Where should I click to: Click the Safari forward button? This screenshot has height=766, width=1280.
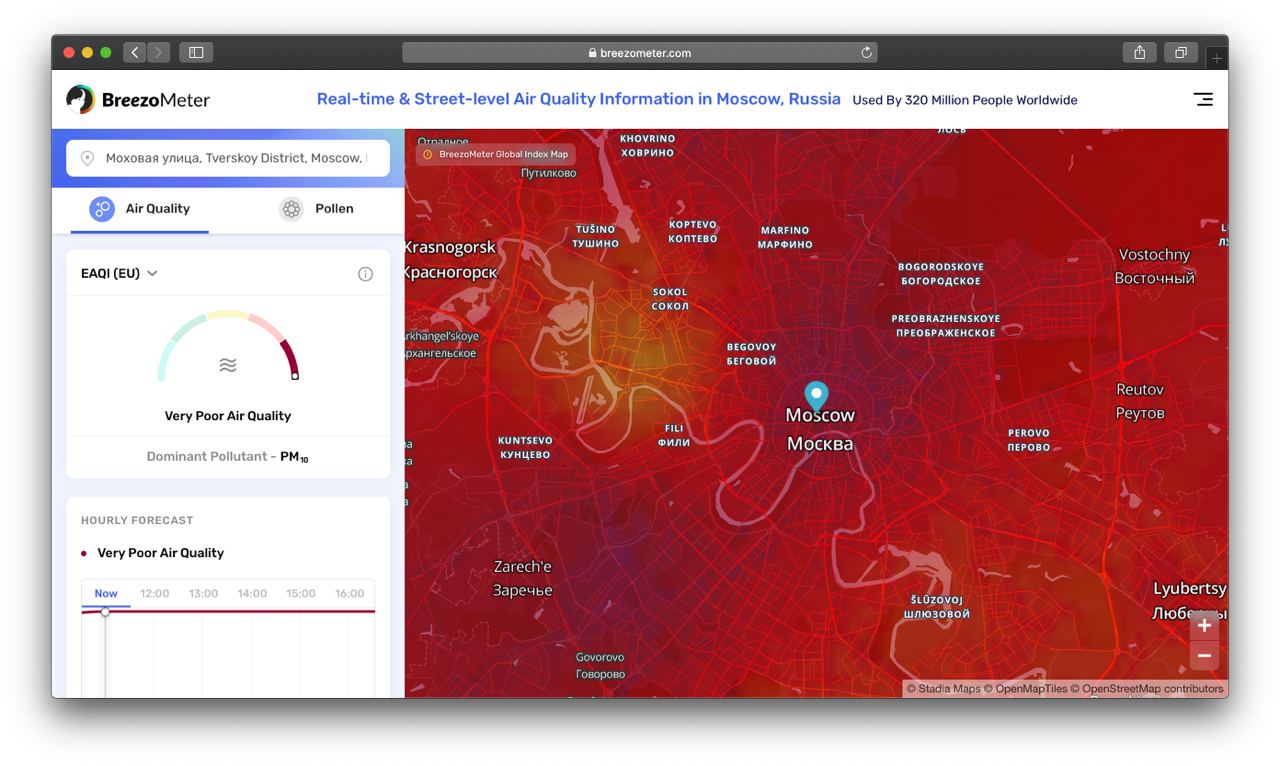[159, 52]
